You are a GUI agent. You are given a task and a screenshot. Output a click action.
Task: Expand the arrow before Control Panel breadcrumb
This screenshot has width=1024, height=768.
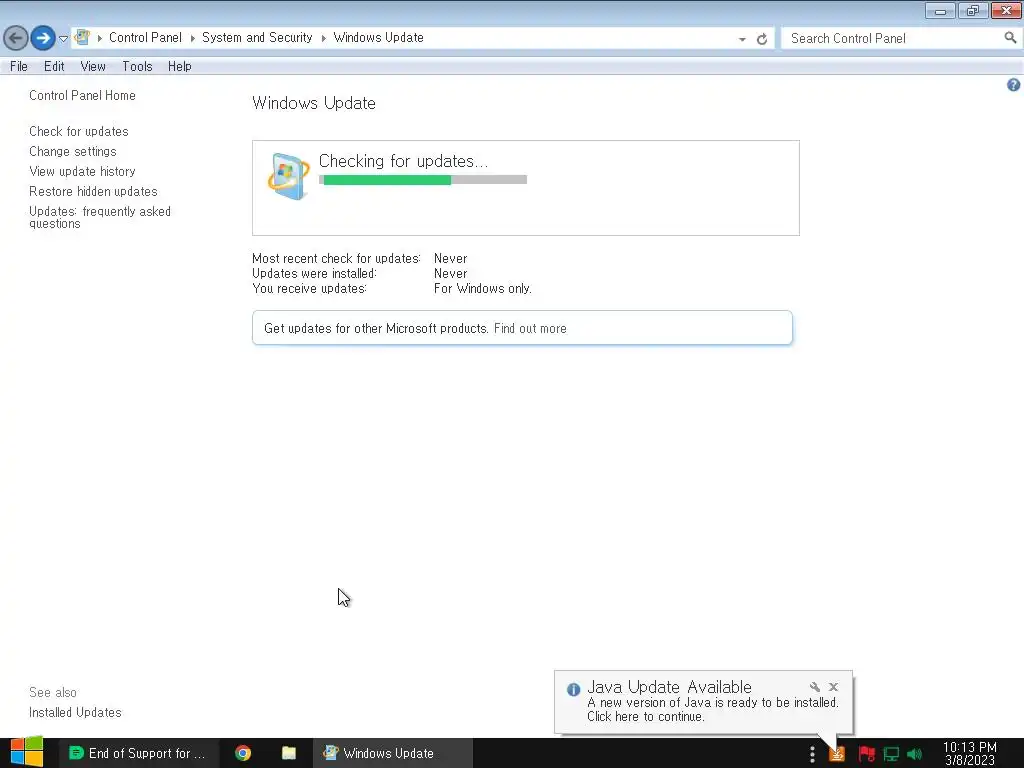(100, 38)
